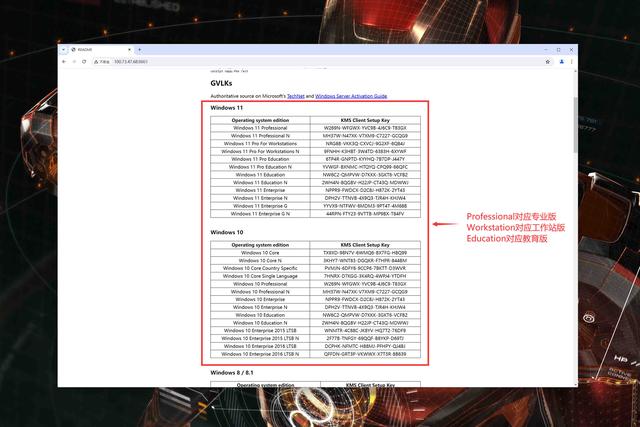Screen dimensions: 640x427
Task: Click the GVLKs heading
Action: (x=221, y=83)
